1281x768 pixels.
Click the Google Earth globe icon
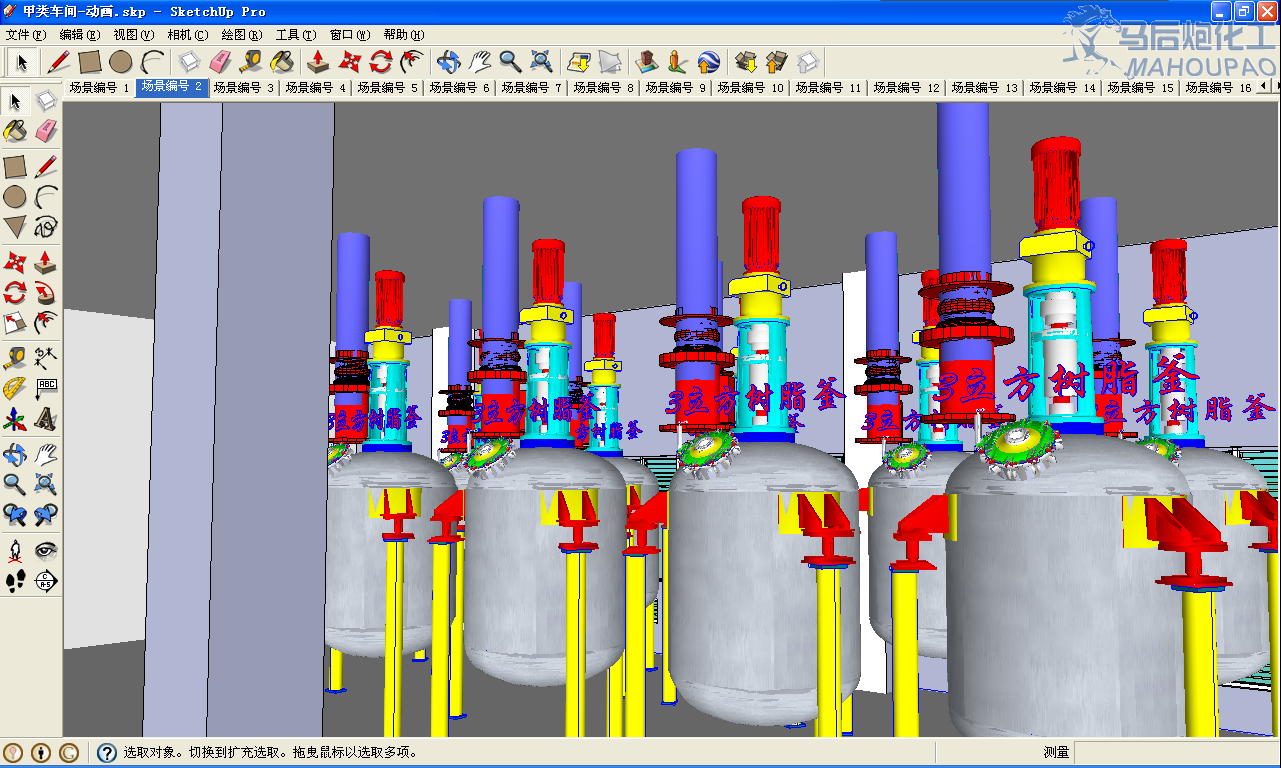pos(708,62)
